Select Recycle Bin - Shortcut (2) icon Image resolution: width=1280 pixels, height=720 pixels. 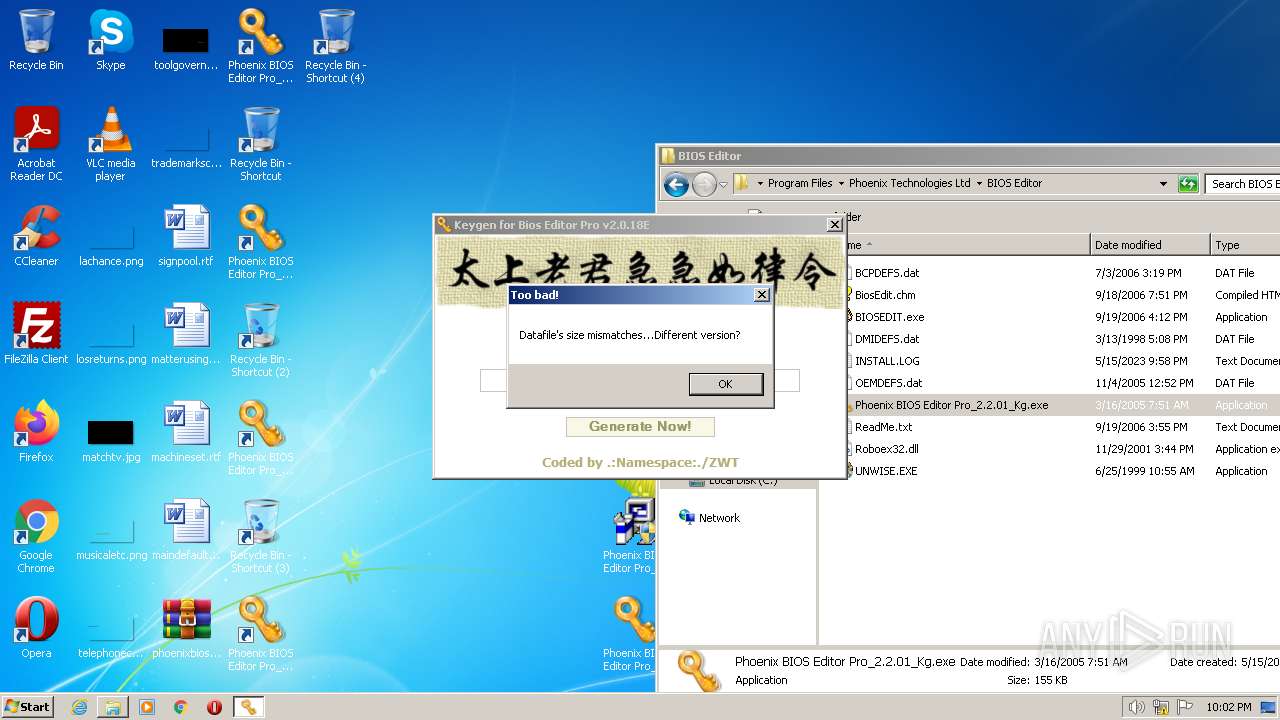click(261, 341)
